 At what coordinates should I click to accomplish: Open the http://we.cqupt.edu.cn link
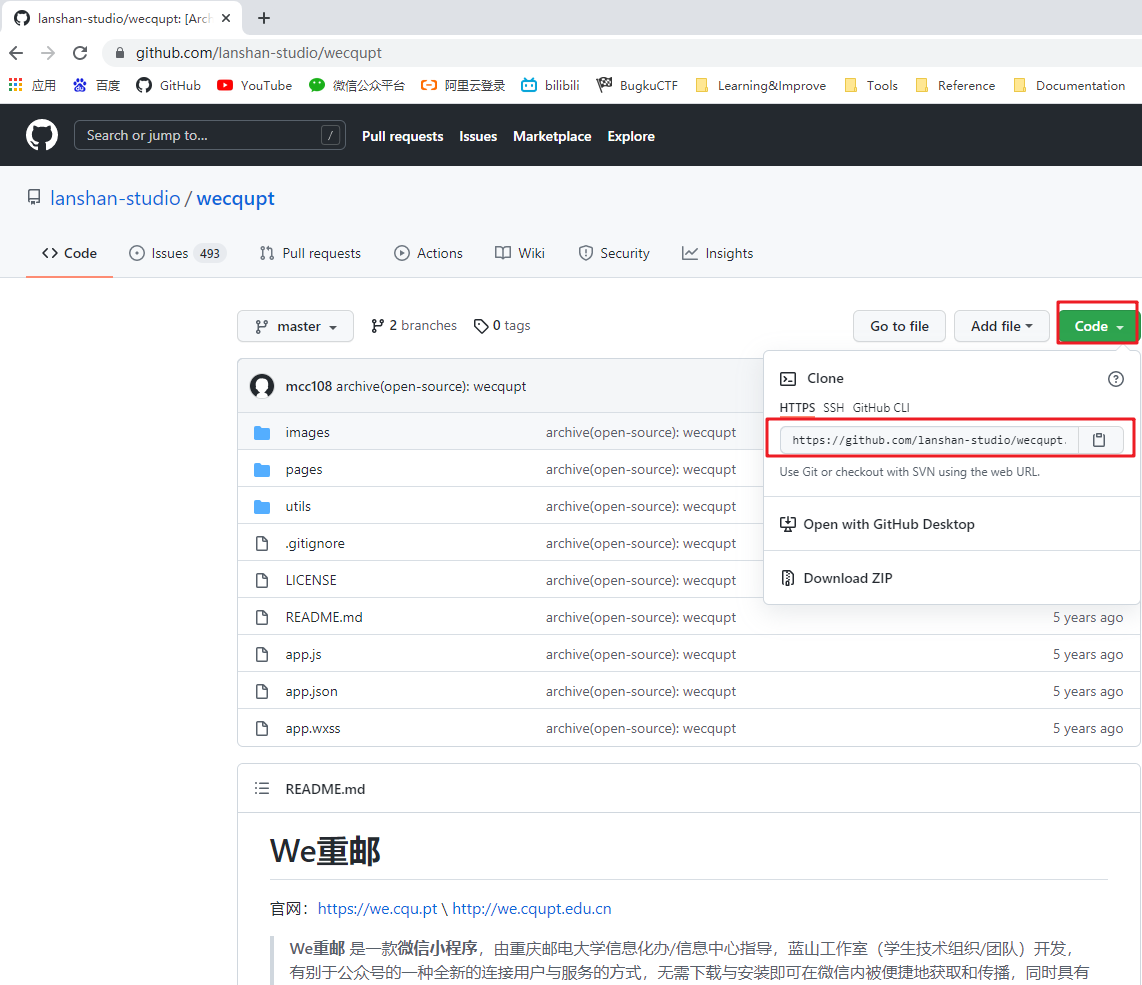coord(532,909)
